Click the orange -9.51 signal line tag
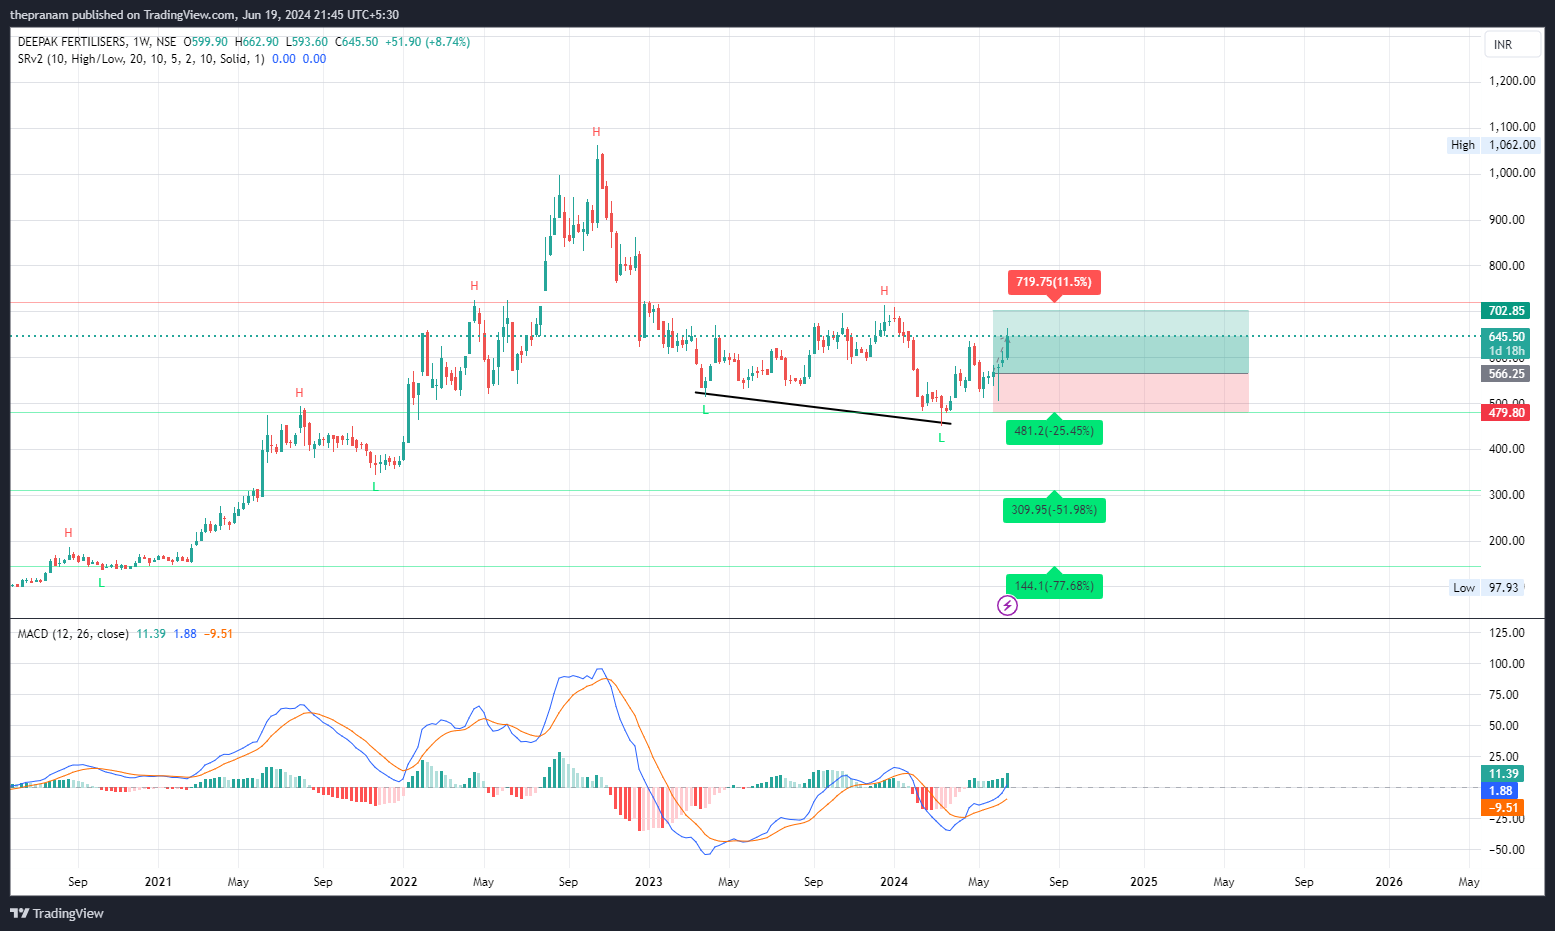The height and width of the screenshot is (931, 1555). (1503, 808)
